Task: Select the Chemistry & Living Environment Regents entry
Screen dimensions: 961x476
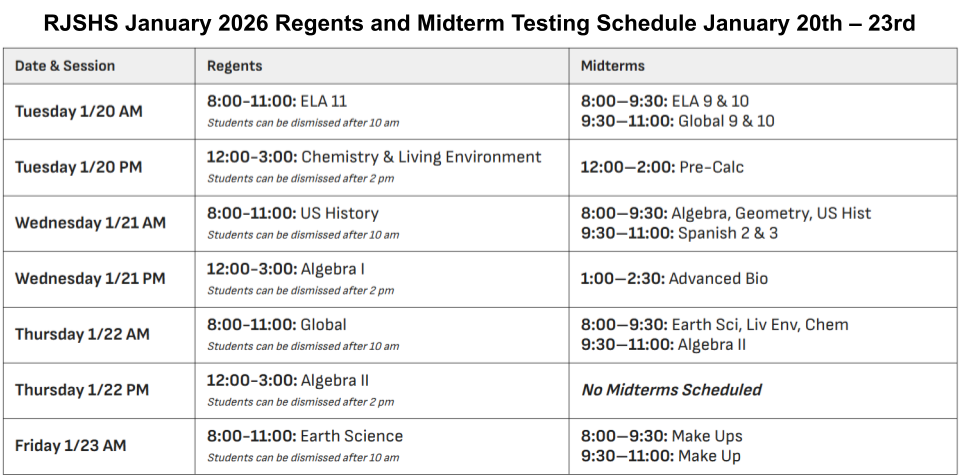Action: tap(374, 157)
